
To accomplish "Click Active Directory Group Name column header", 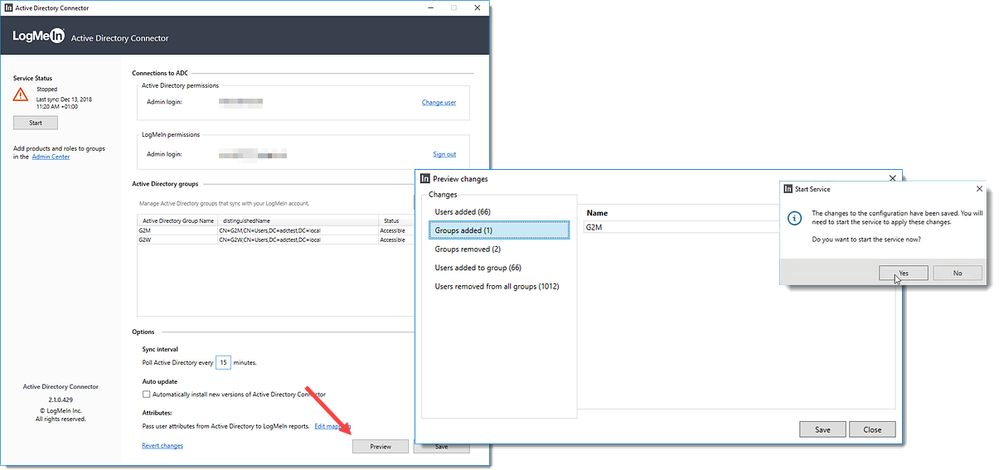I will pyautogui.click(x=178, y=220).
